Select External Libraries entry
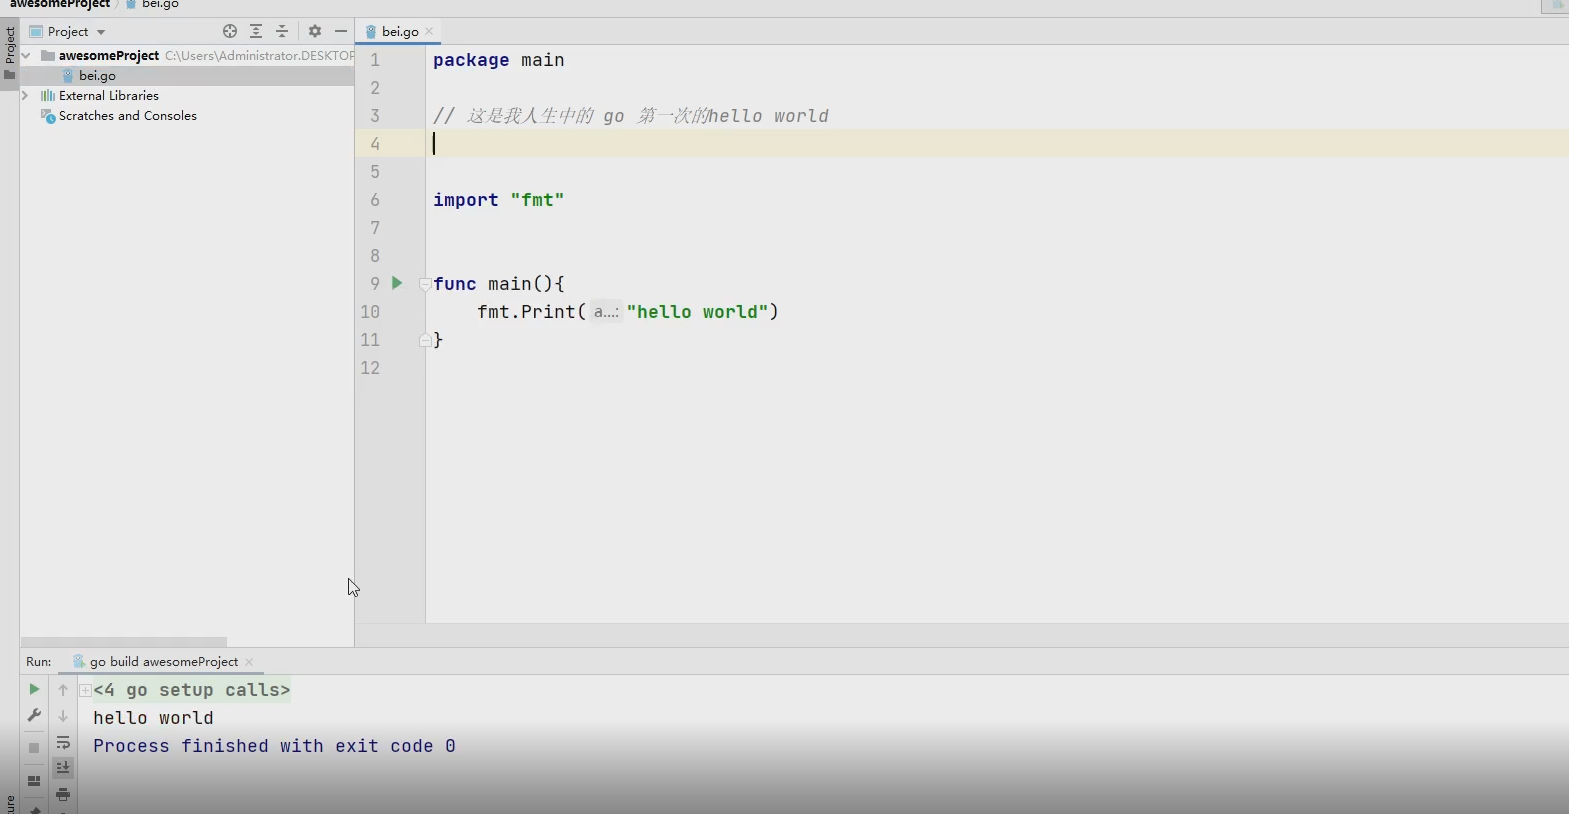This screenshot has height=814, width=1569. tap(108, 95)
